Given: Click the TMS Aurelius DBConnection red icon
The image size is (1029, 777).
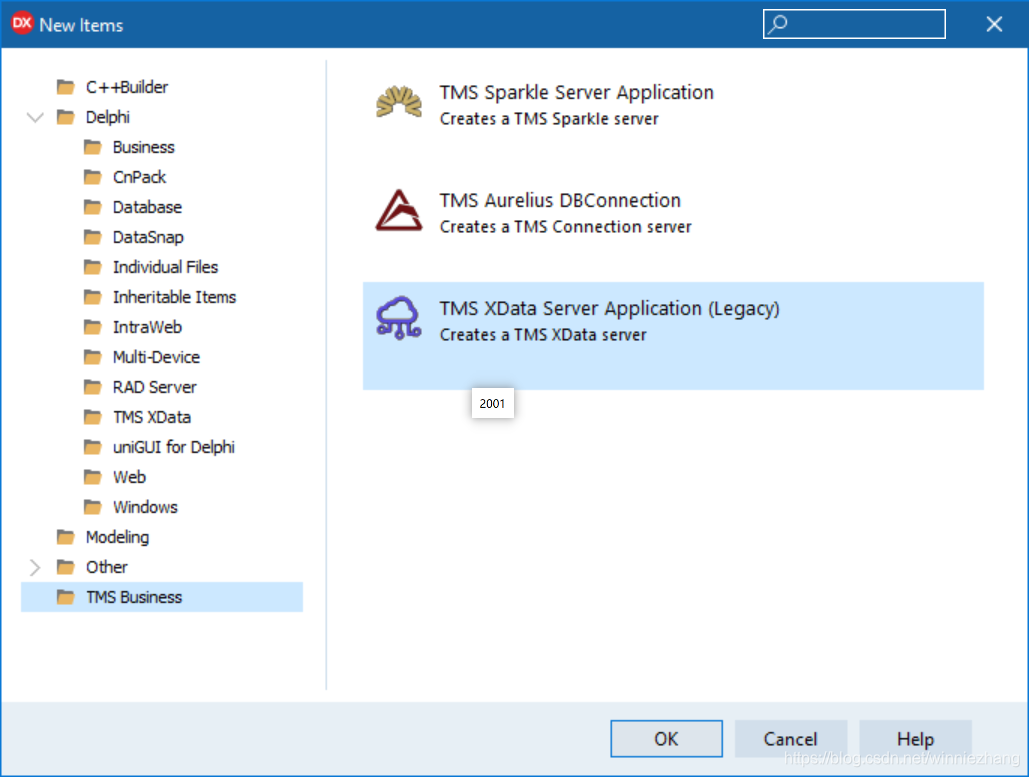Looking at the screenshot, I should tap(399, 211).
